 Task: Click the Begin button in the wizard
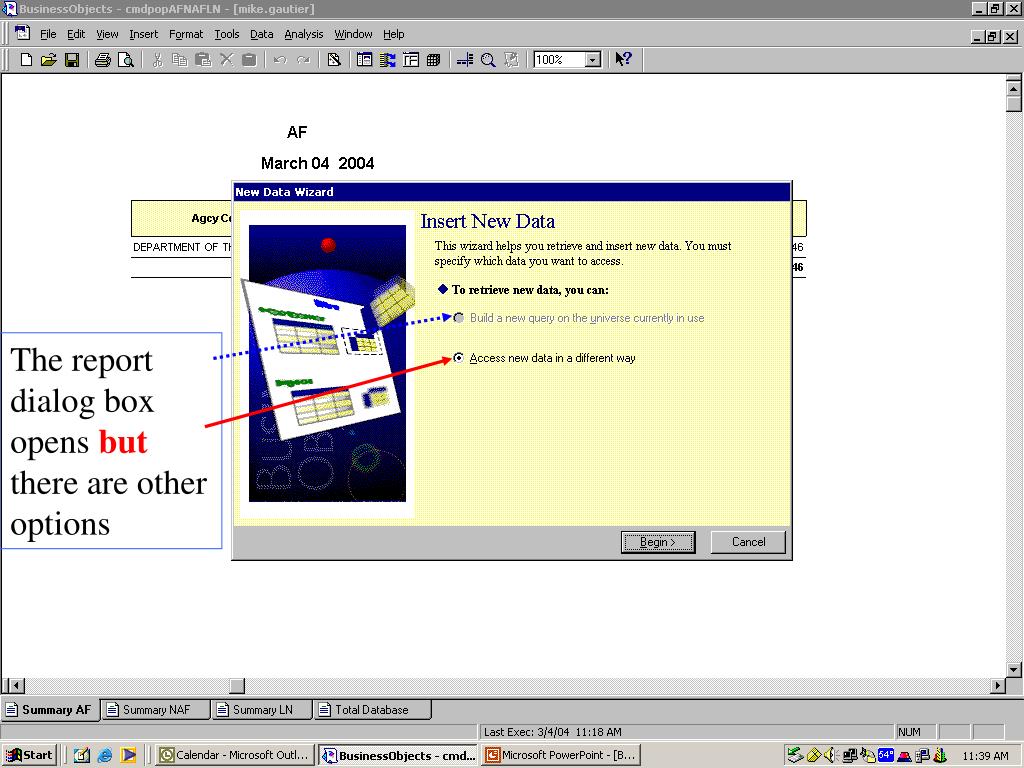tap(658, 542)
